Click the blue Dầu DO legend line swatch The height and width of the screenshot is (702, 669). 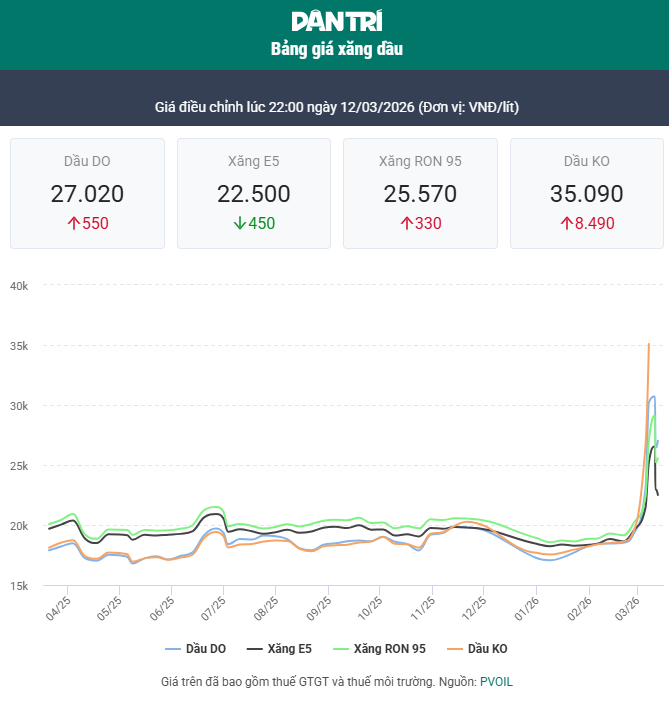172,649
